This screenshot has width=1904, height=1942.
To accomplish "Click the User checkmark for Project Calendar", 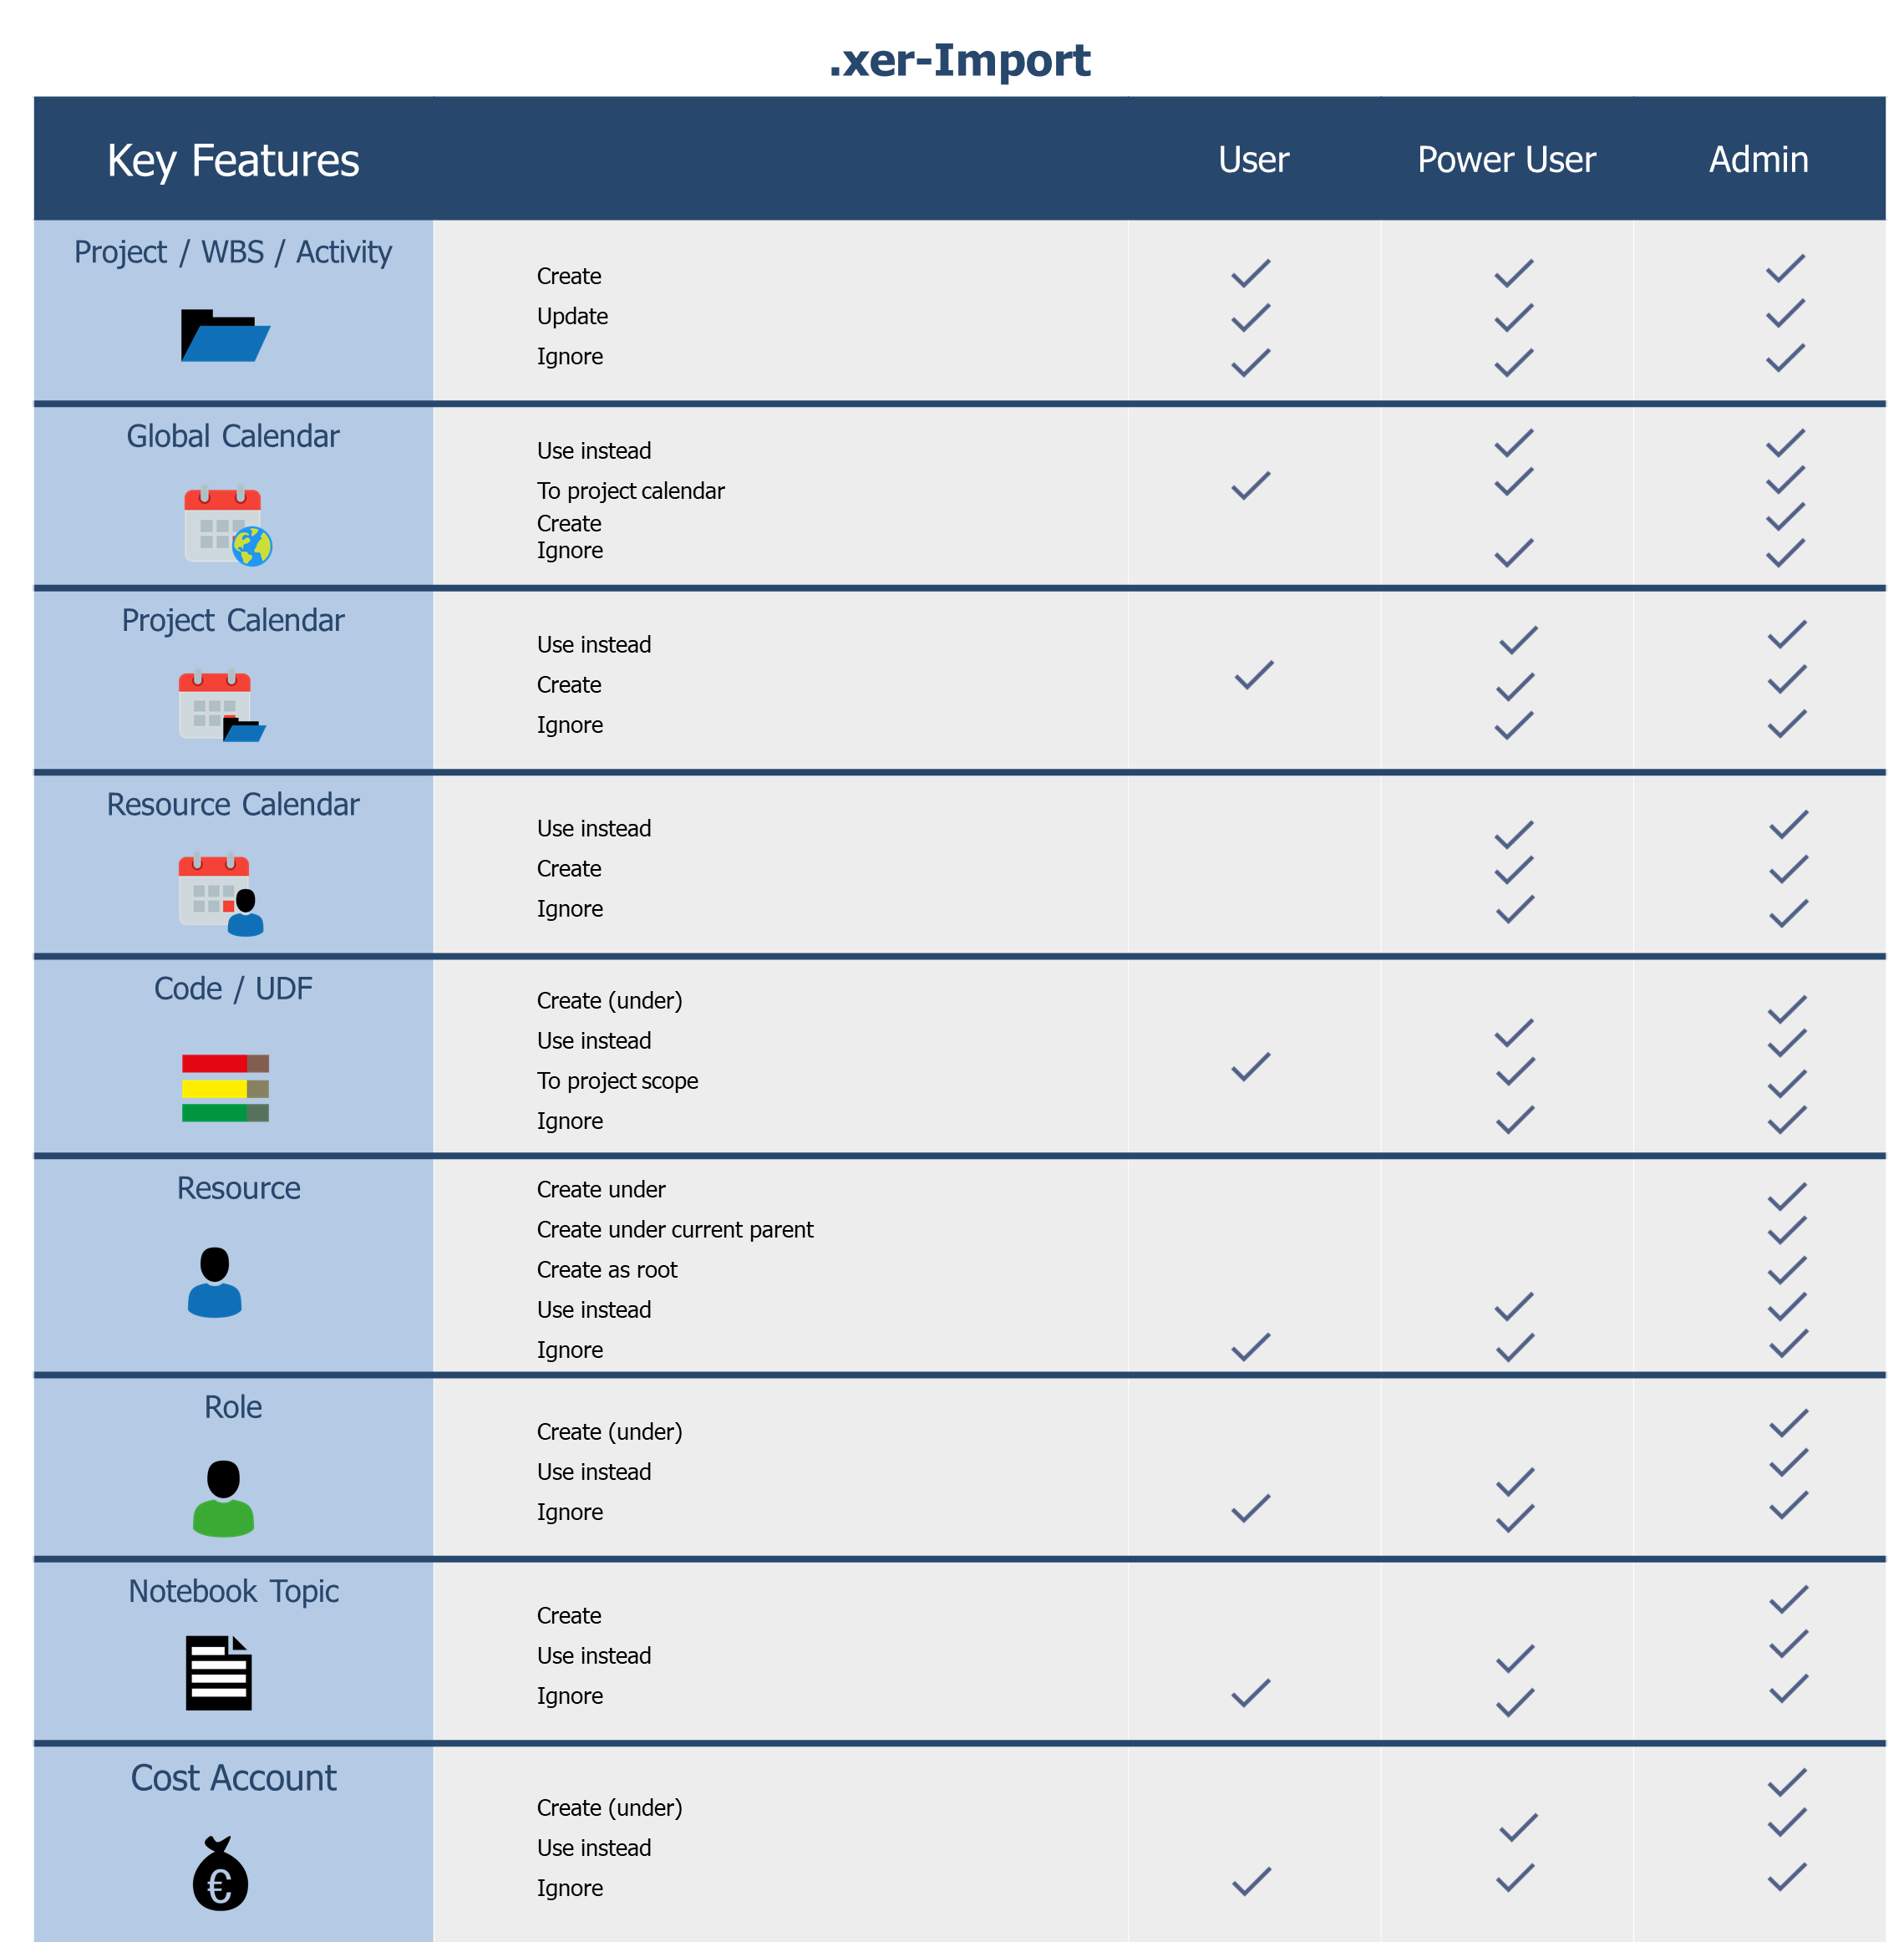I will (x=1254, y=675).
